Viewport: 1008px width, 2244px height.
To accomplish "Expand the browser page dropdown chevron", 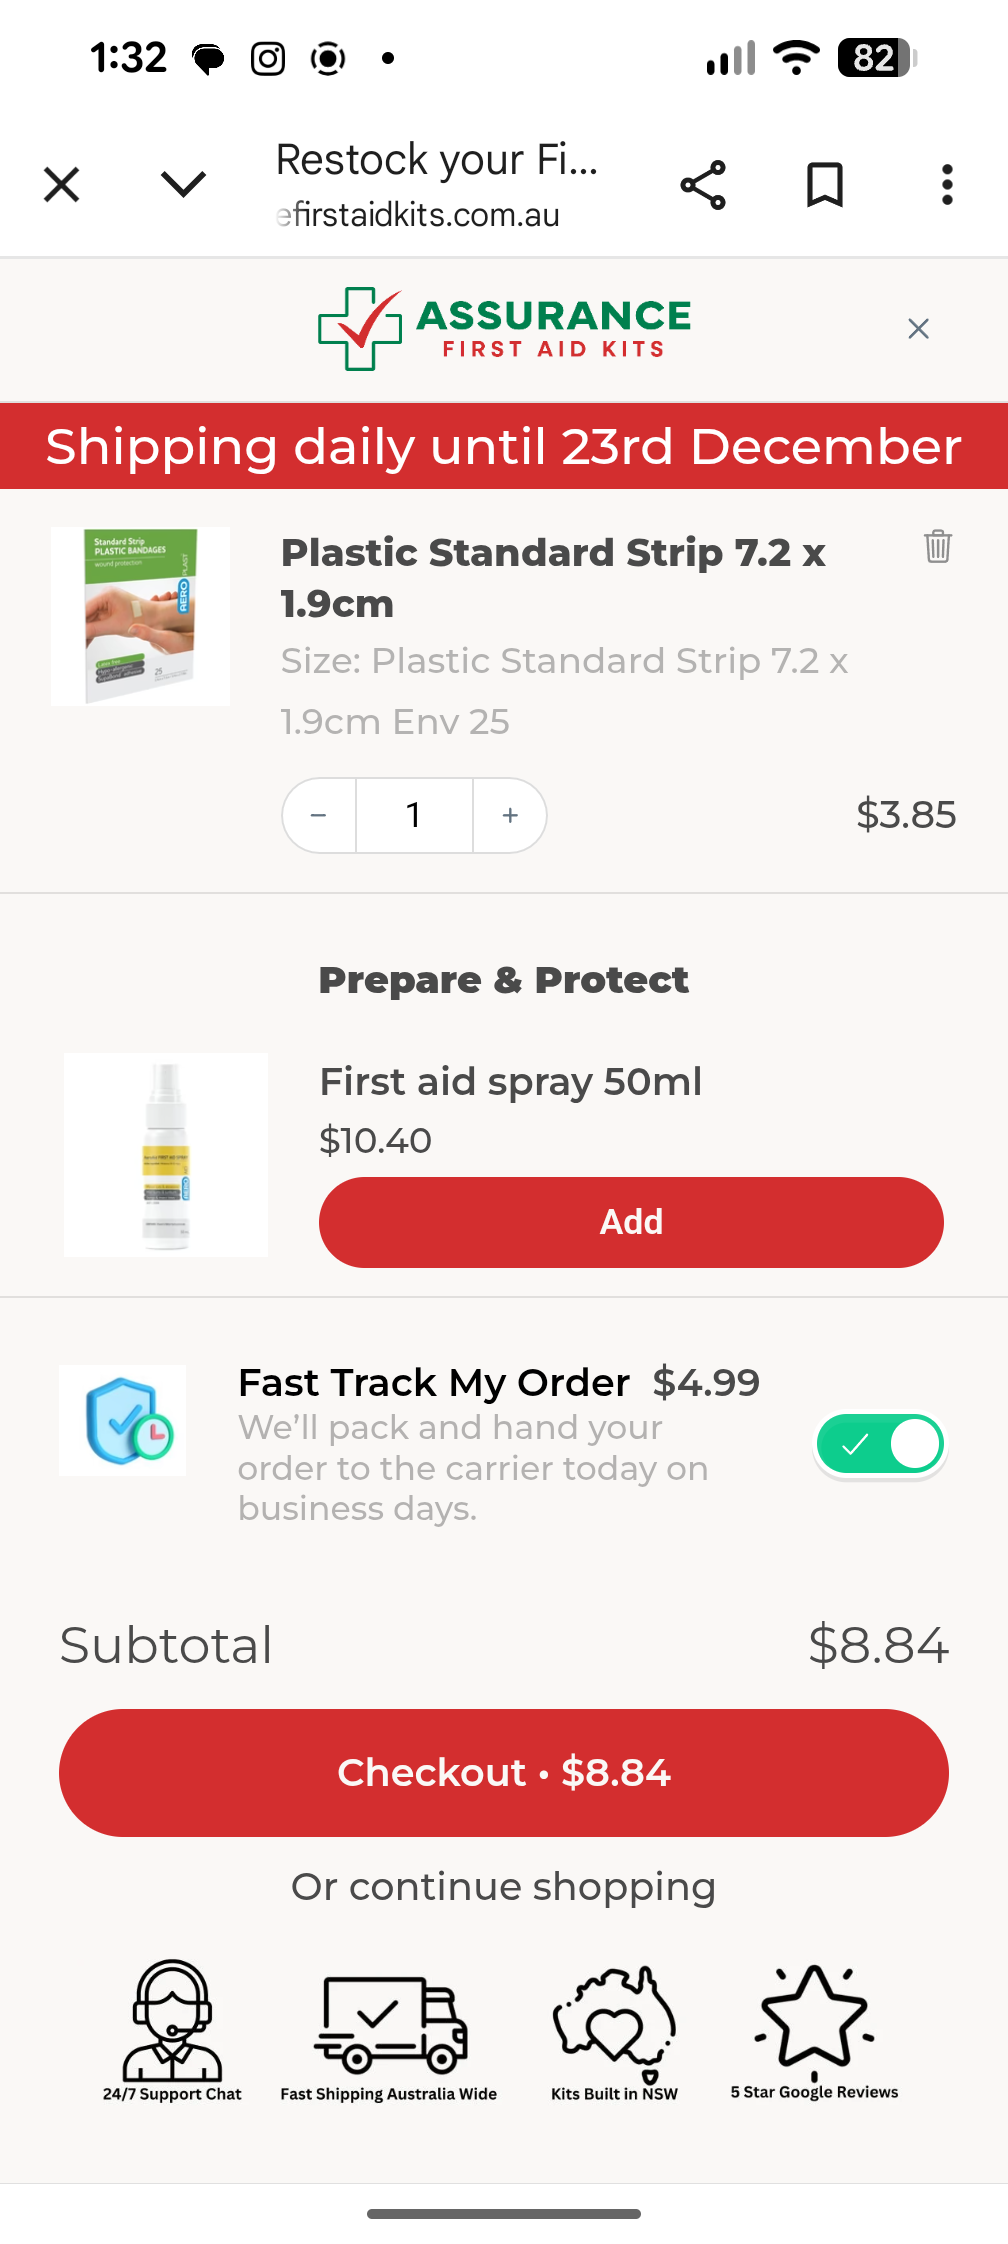I will tap(183, 185).
